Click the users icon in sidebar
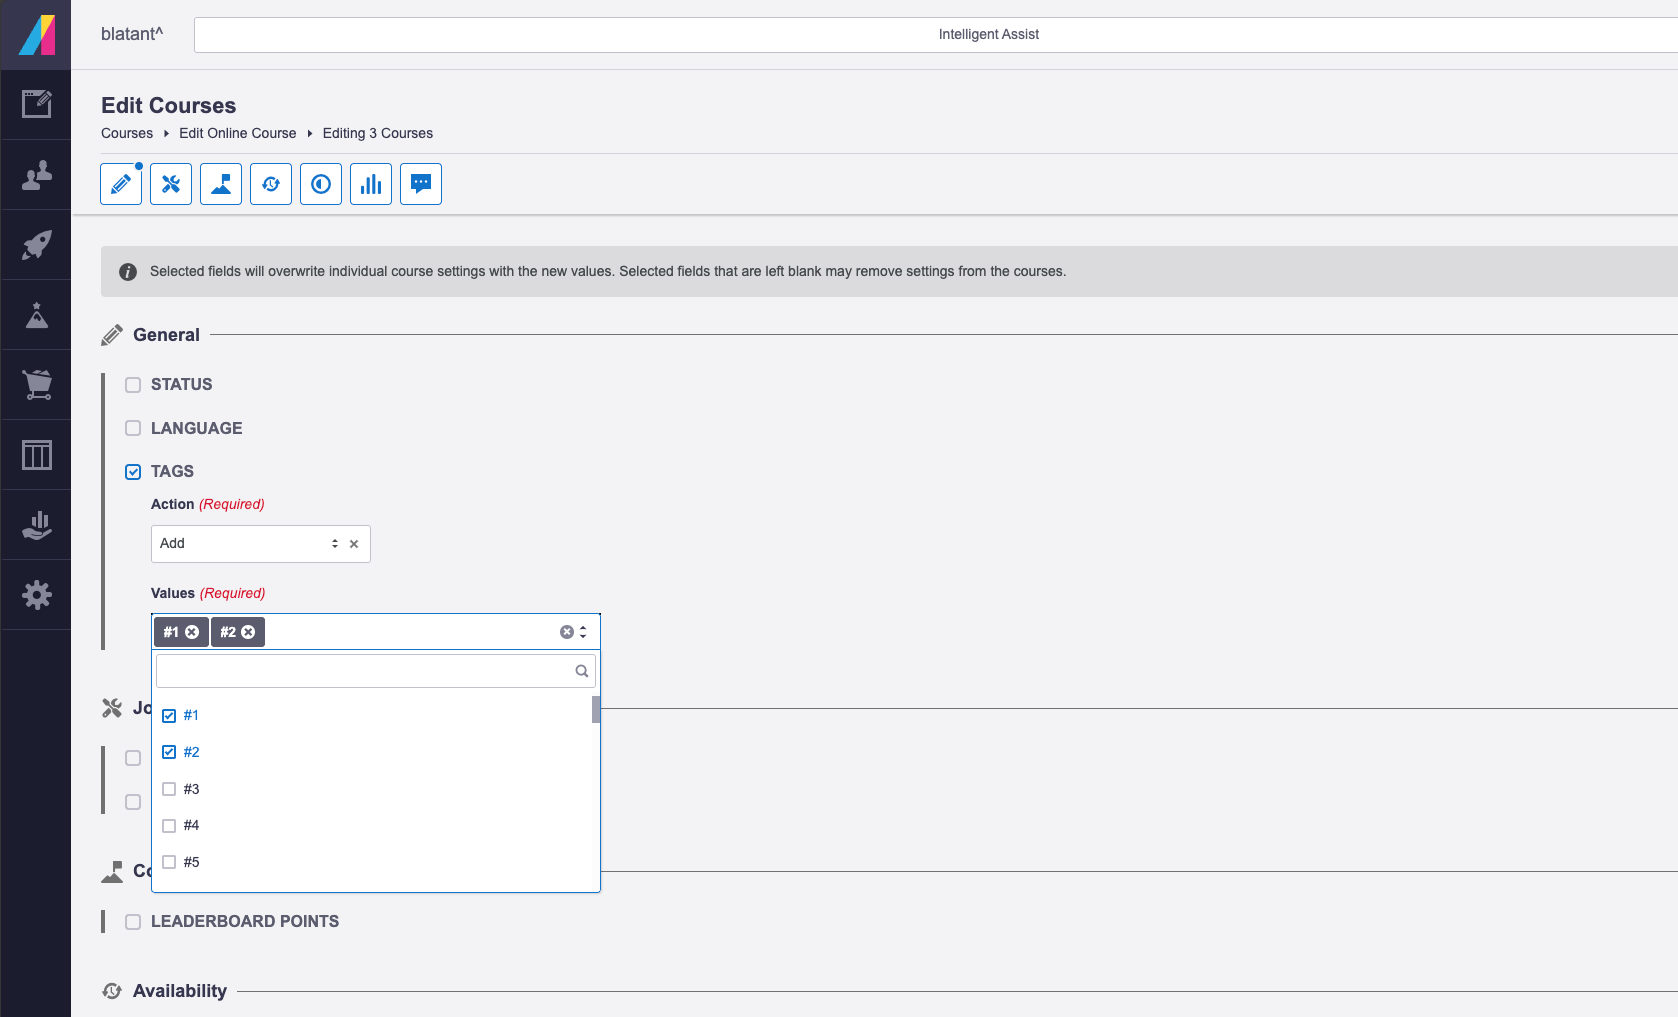The height and width of the screenshot is (1017, 1678). point(37,175)
